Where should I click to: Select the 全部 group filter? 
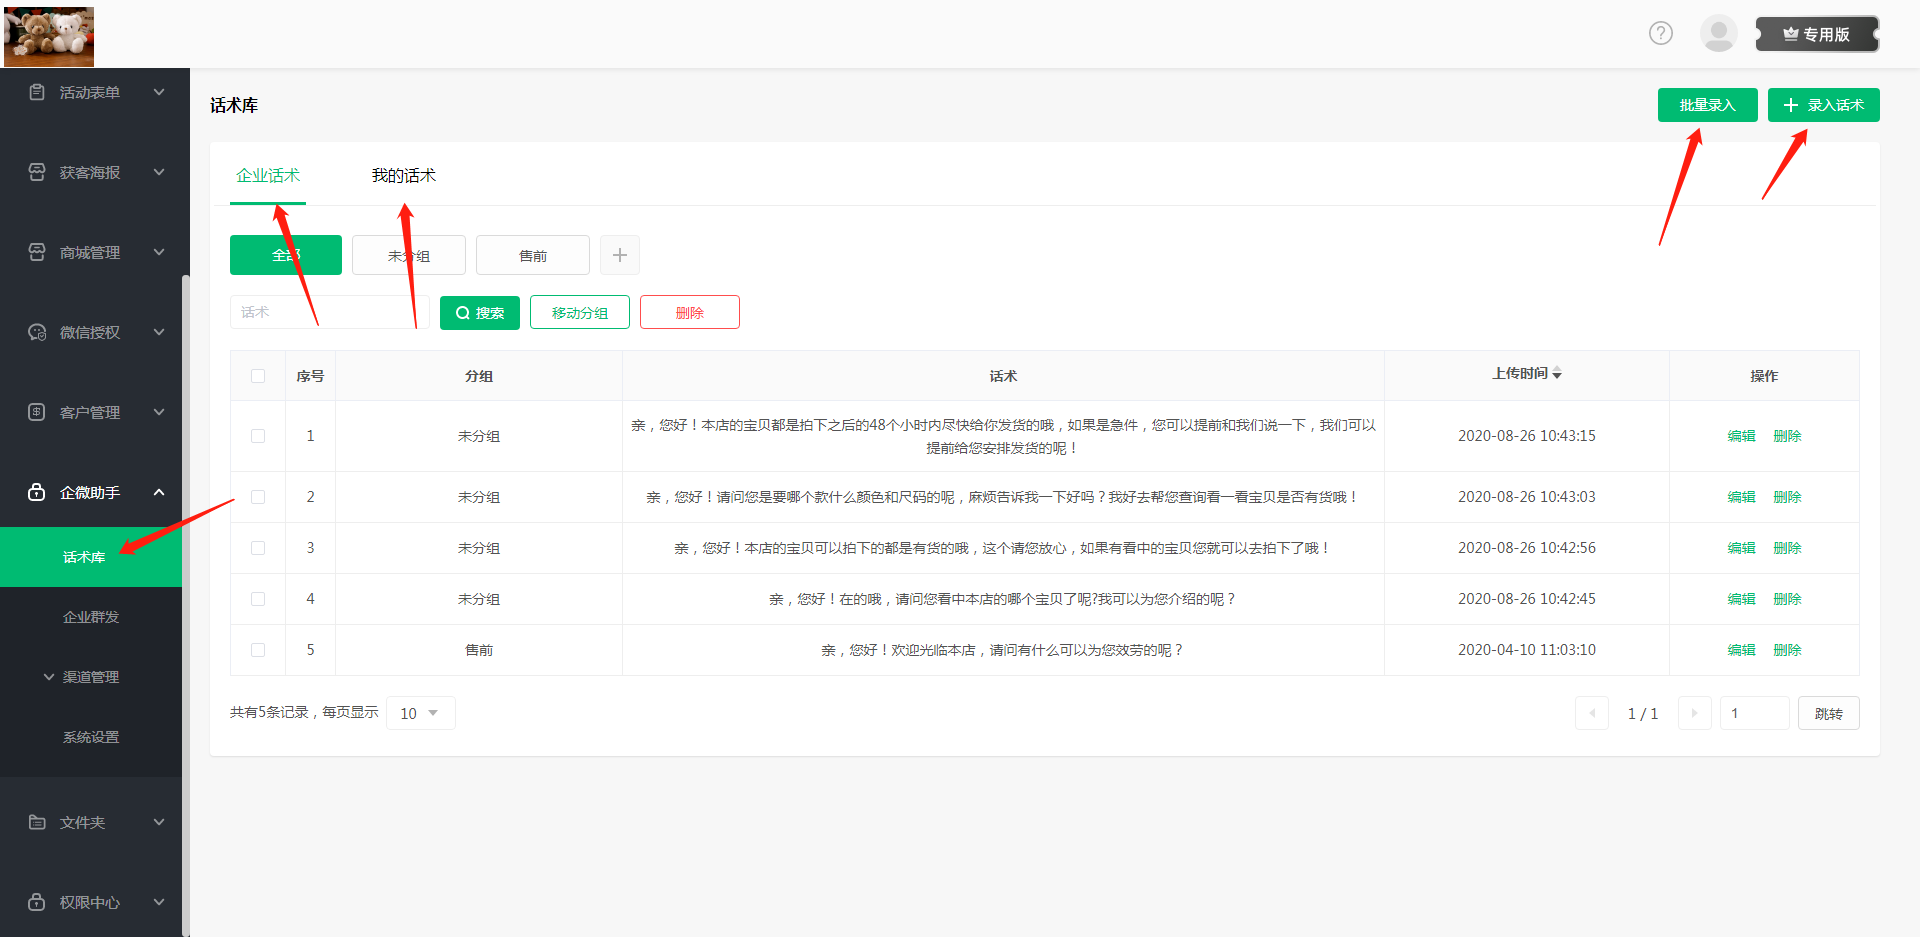286,255
